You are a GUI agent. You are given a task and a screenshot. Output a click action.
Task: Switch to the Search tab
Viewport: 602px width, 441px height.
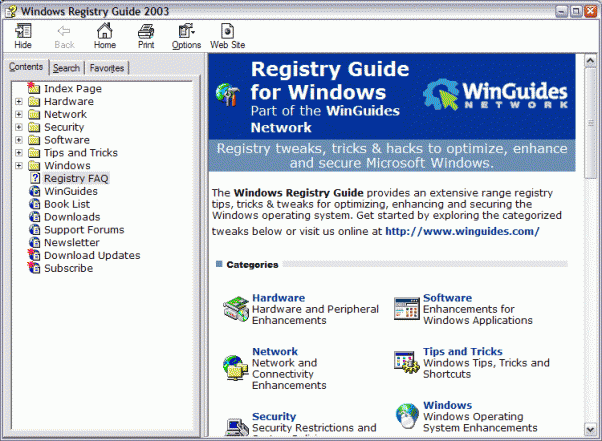coord(66,68)
